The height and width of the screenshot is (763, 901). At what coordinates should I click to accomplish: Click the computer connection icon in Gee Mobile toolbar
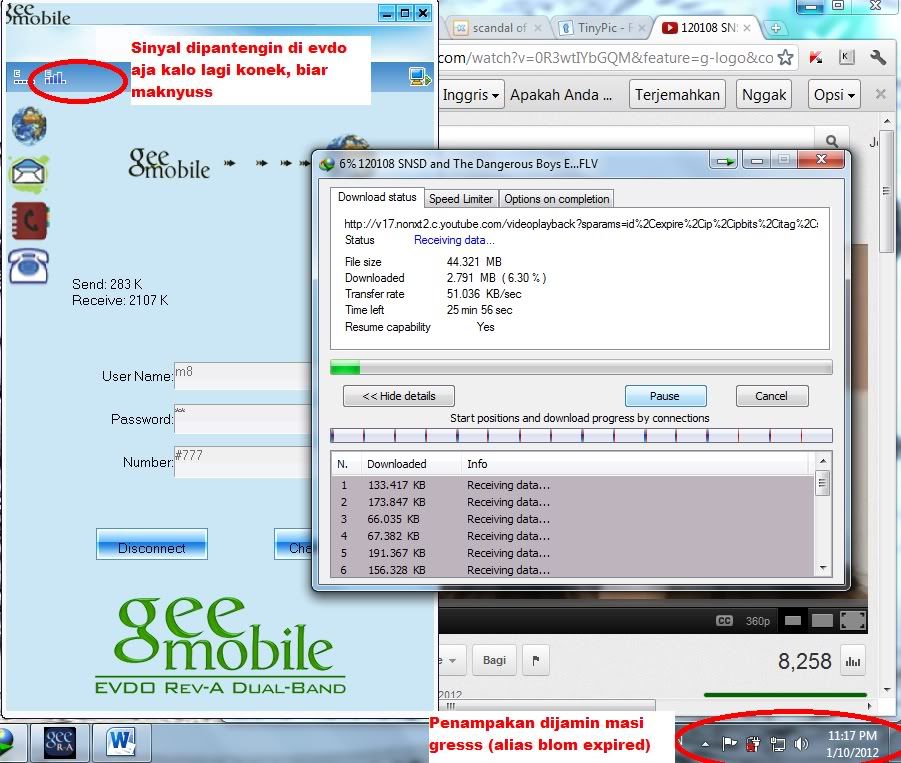pos(420,76)
